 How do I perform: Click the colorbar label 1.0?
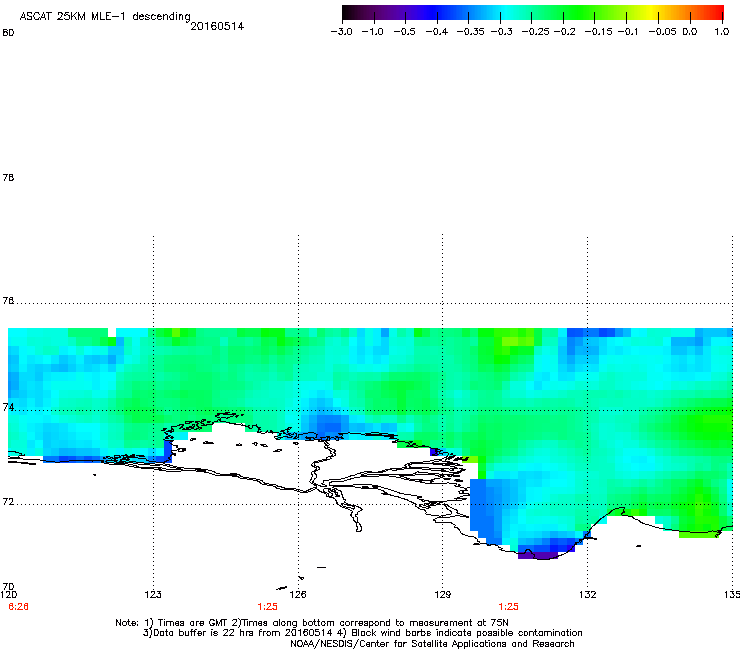[722, 32]
